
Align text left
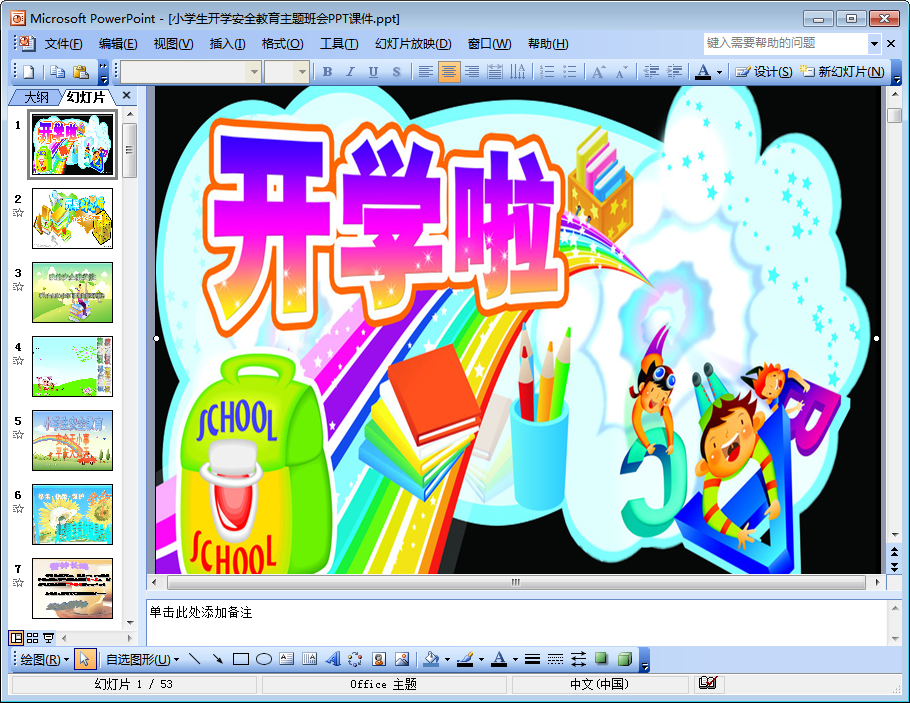coord(425,72)
